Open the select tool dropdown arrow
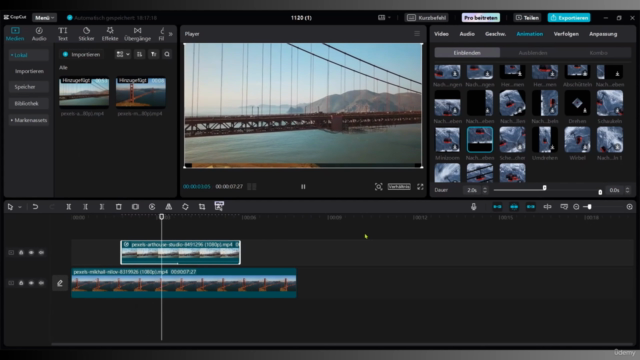The height and width of the screenshot is (360, 640). tap(20, 207)
